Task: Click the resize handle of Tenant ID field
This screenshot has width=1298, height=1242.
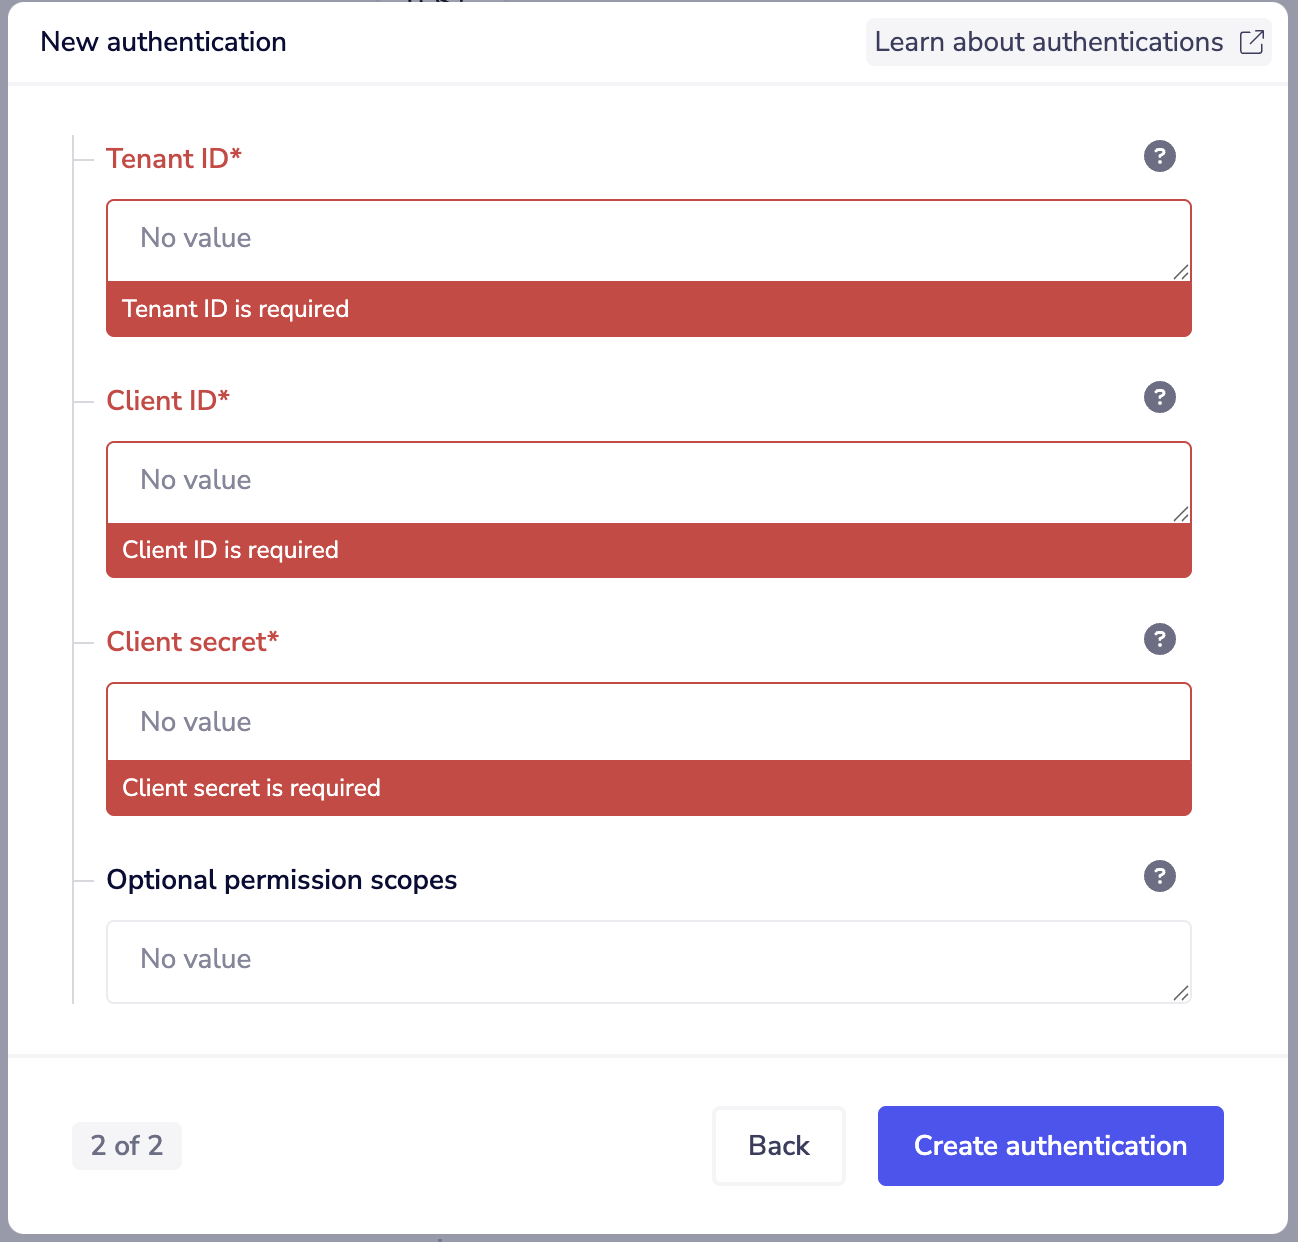Action: (x=1182, y=270)
